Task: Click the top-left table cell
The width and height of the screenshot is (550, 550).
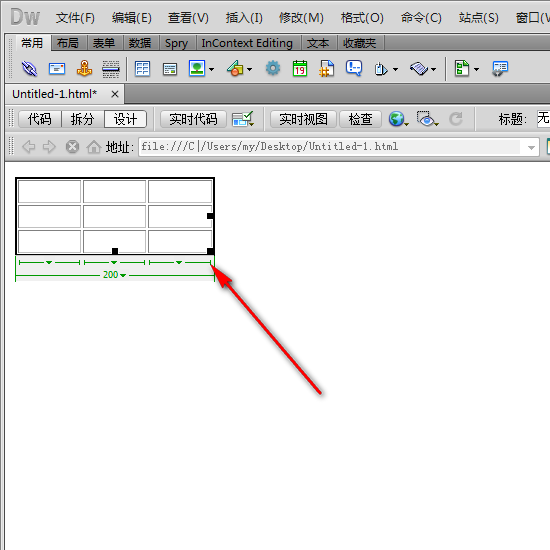Action: pyautogui.click(x=49, y=191)
